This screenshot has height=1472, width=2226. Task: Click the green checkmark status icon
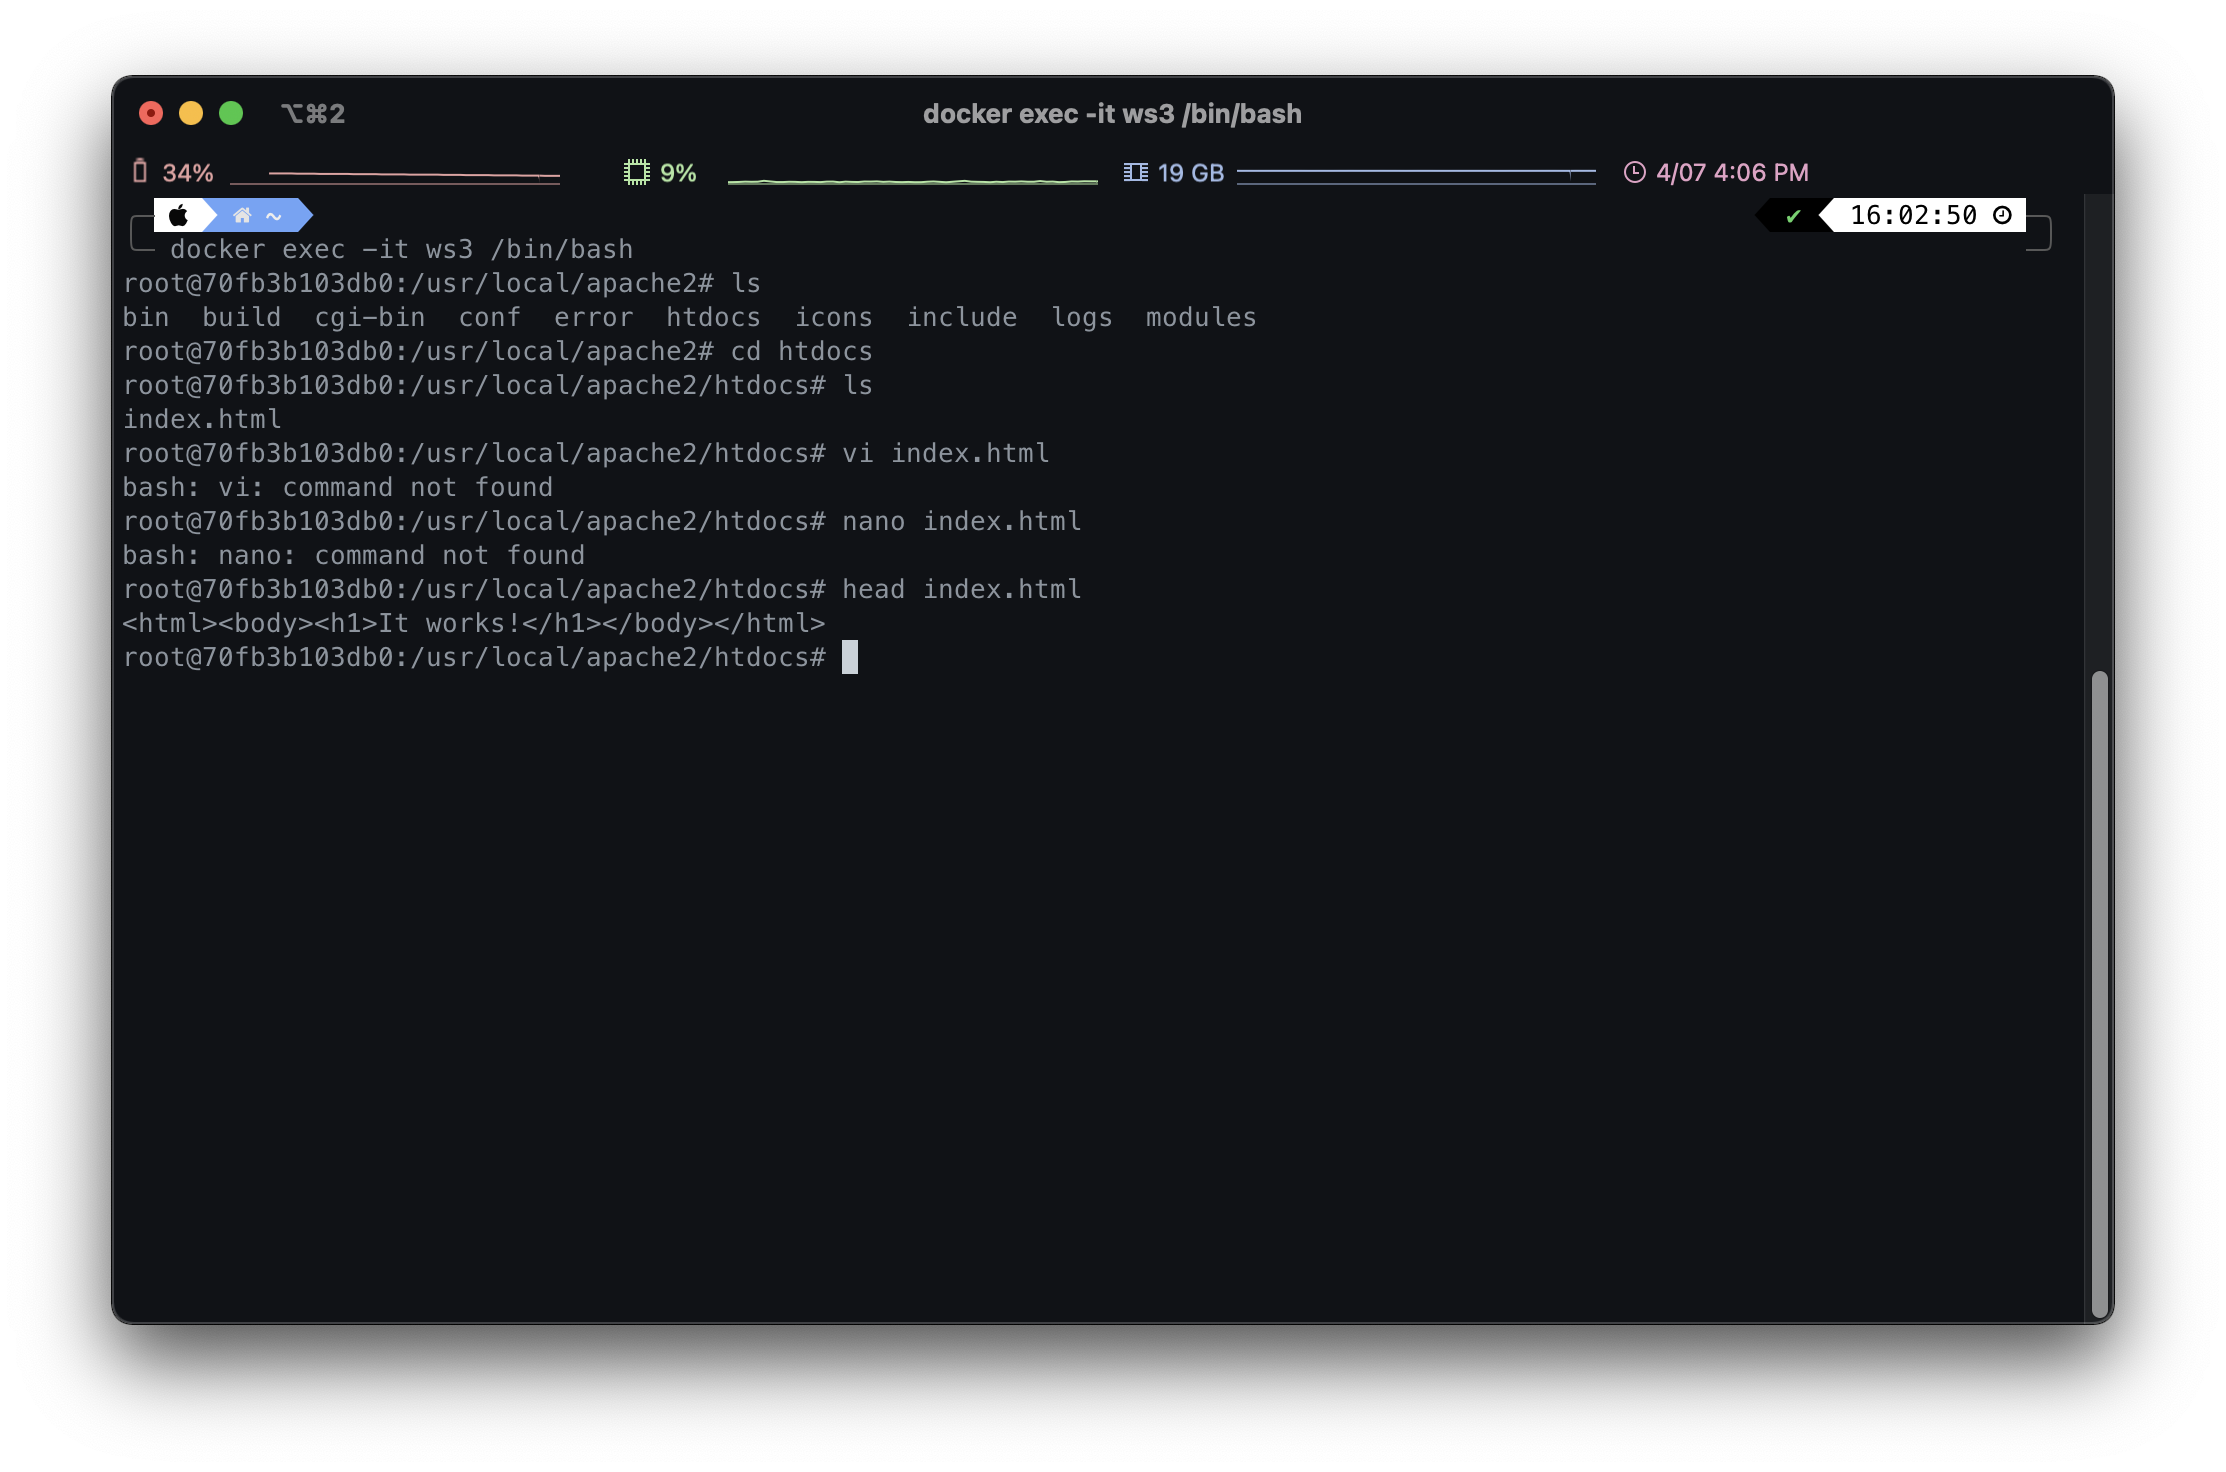[1793, 215]
